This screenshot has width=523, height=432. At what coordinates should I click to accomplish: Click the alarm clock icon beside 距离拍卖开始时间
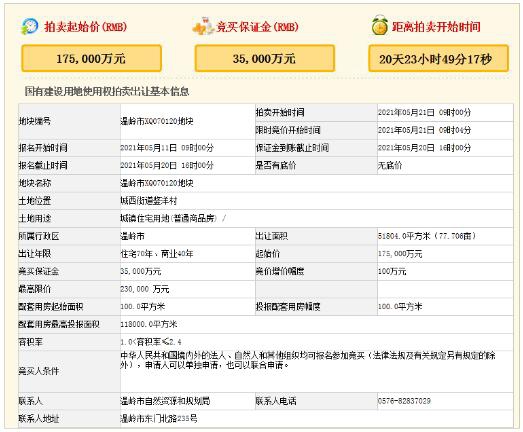click(380, 25)
